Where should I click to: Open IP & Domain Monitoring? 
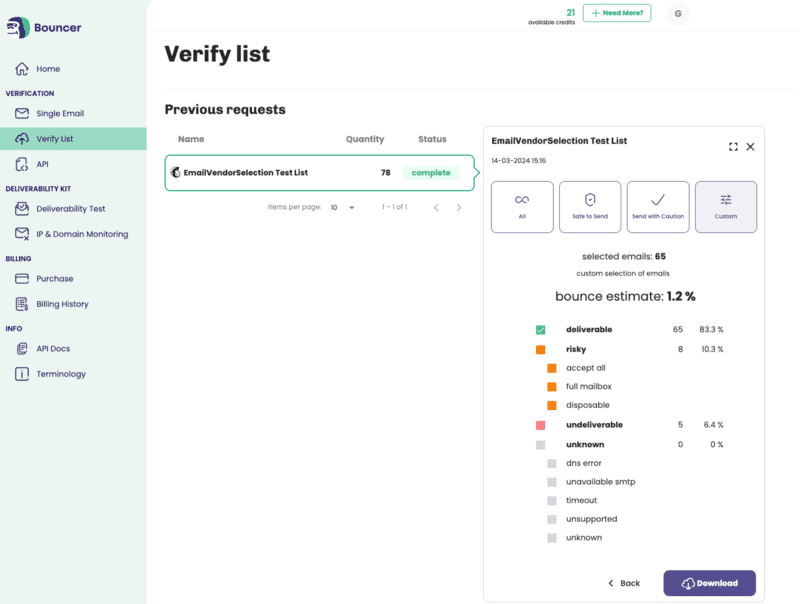pos(82,234)
